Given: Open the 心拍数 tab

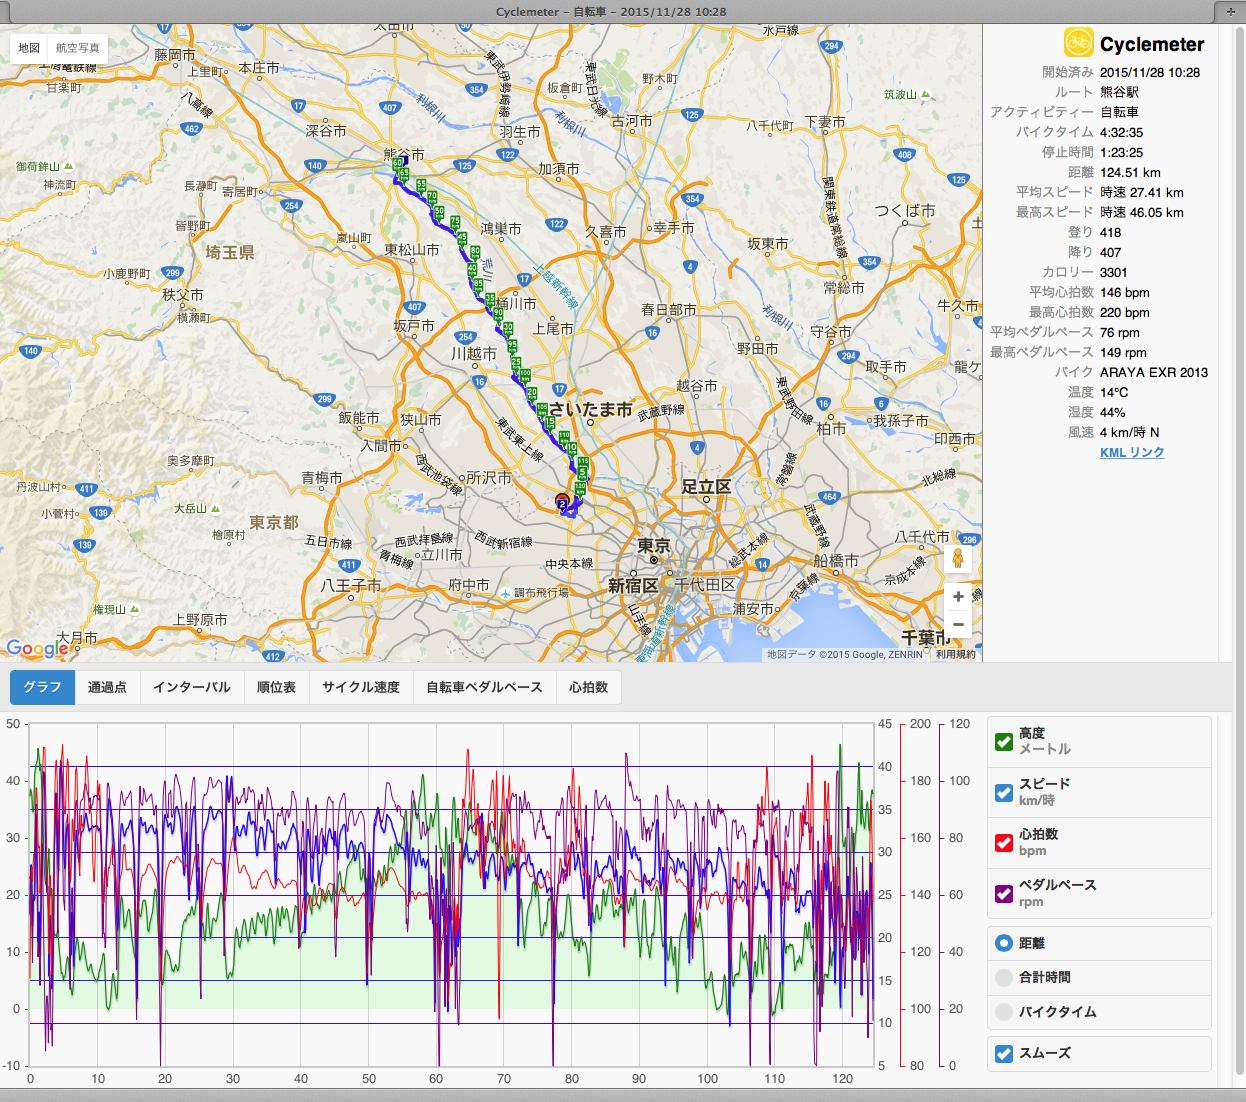Looking at the screenshot, I should click(x=589, y=687).
